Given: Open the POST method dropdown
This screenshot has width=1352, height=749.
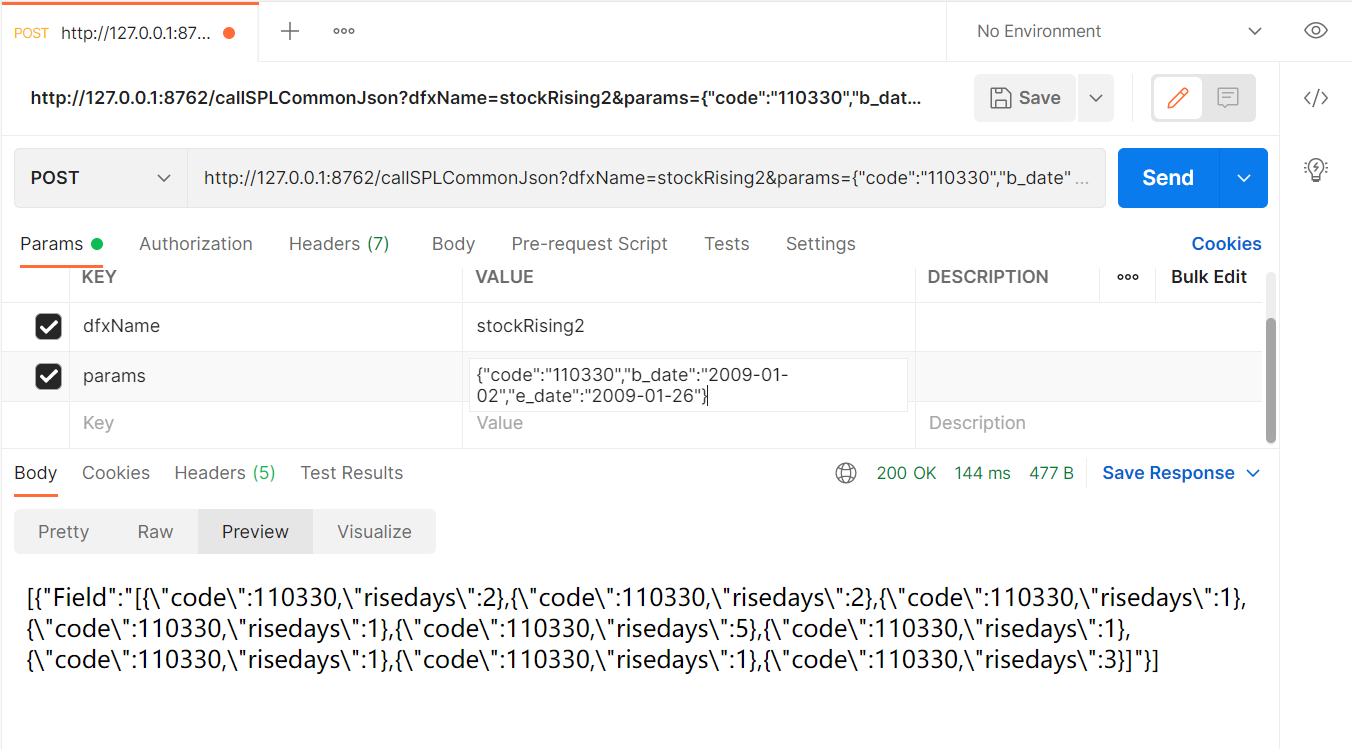Looking at the screenshot, I should point(100,178).
